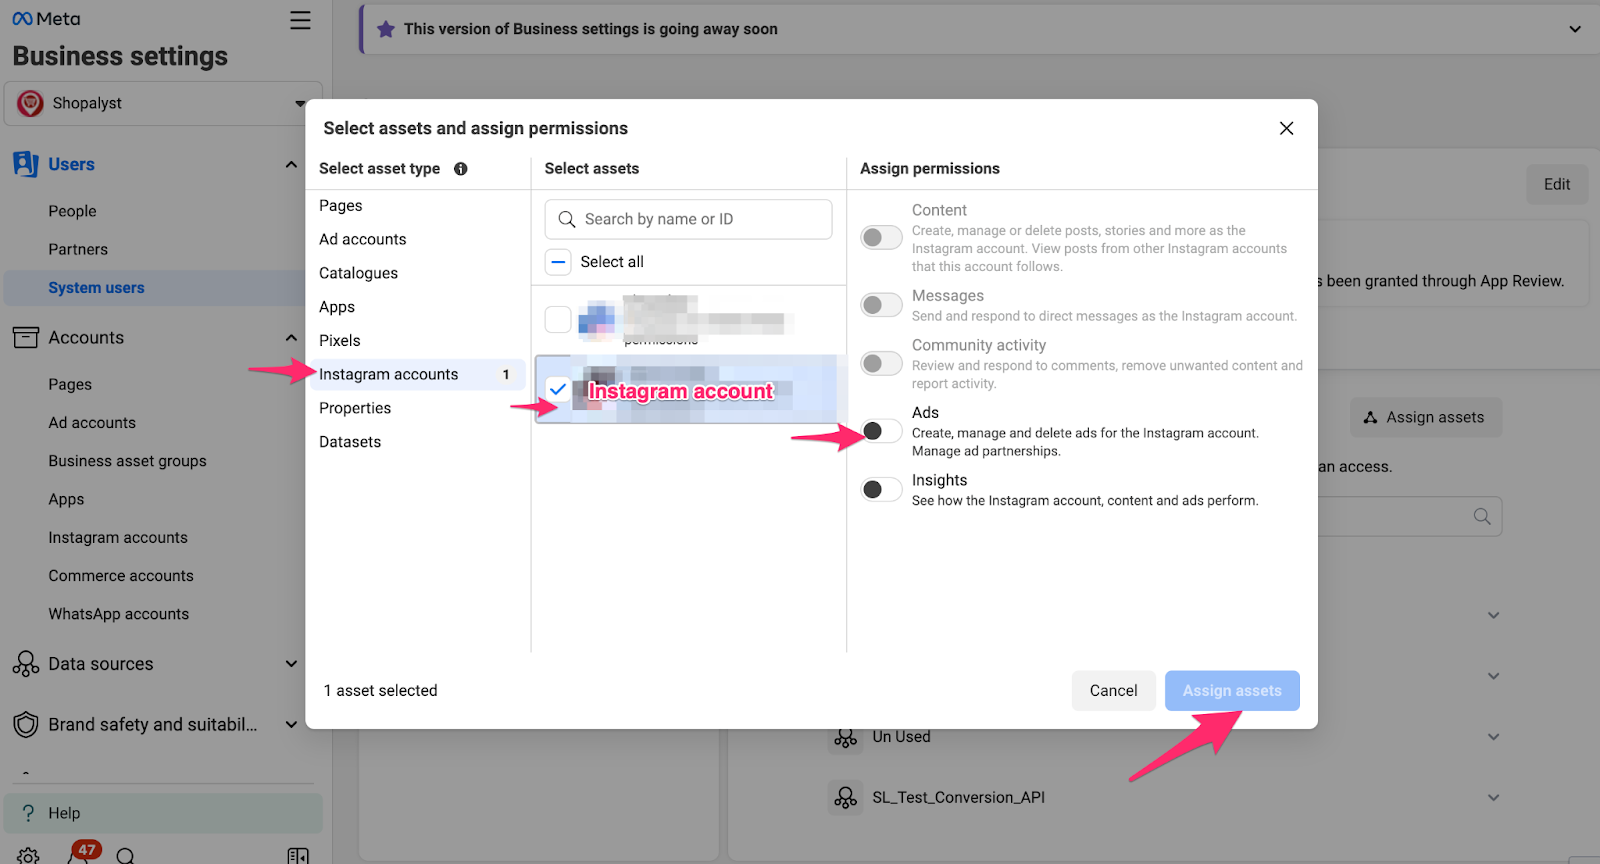Screen dimensions: 1600x864
Task: Select Instagram accounts asset type in dialog
Action: [x=418, y=375]
